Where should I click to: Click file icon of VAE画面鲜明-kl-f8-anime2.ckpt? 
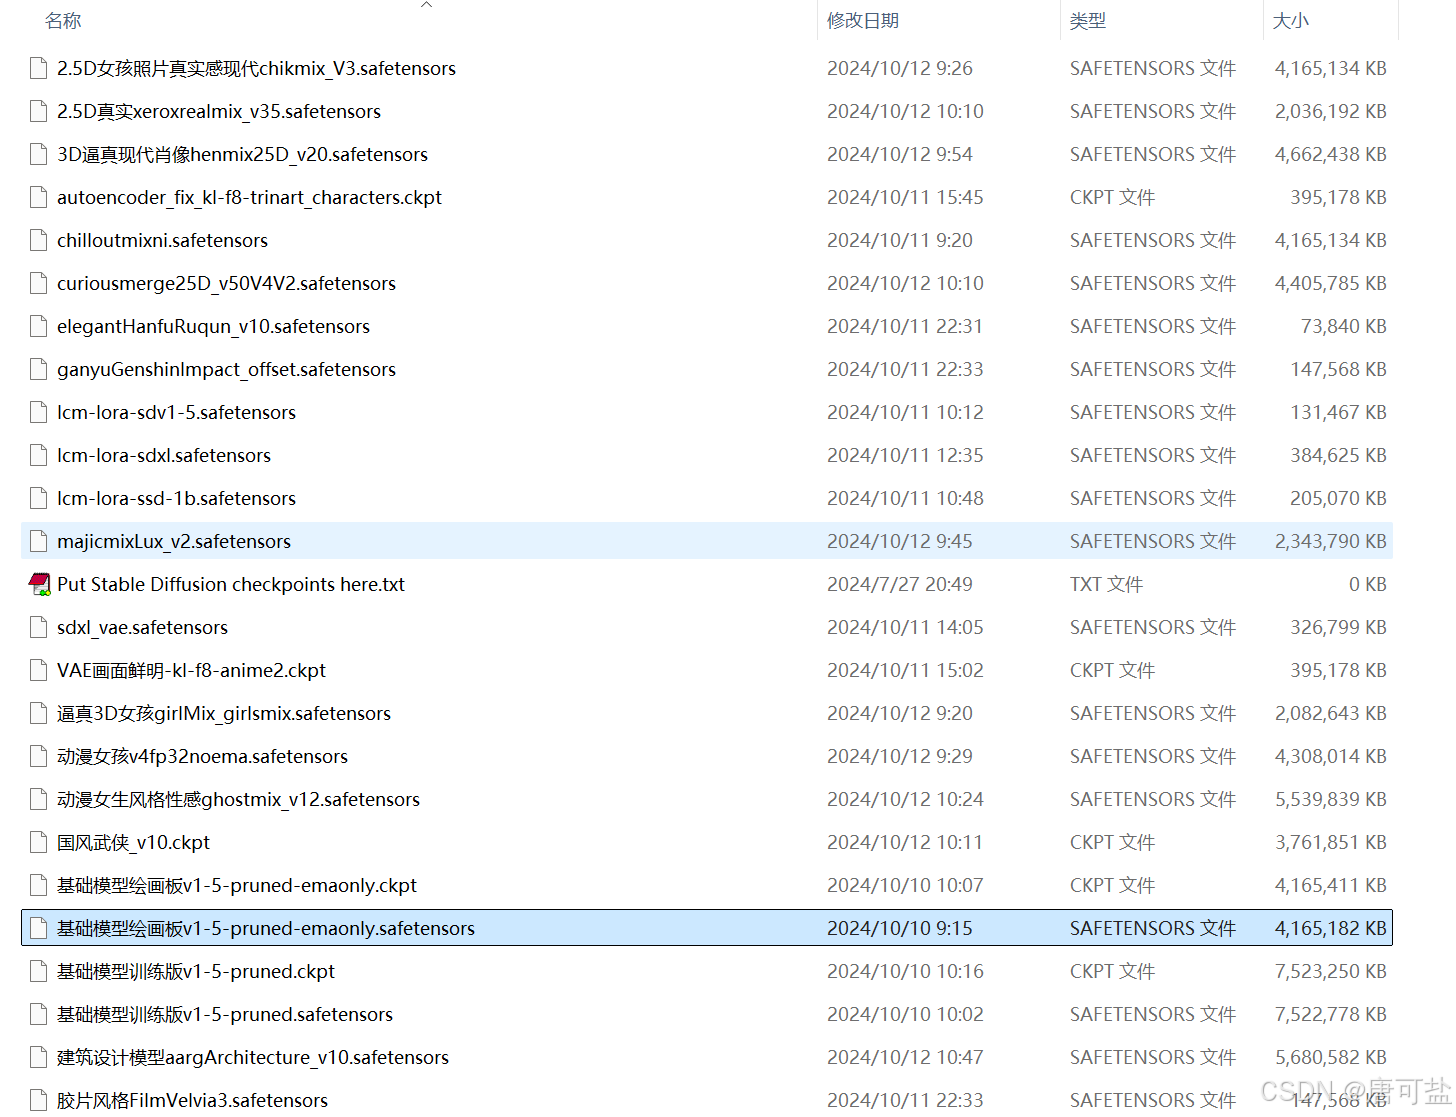39,670
